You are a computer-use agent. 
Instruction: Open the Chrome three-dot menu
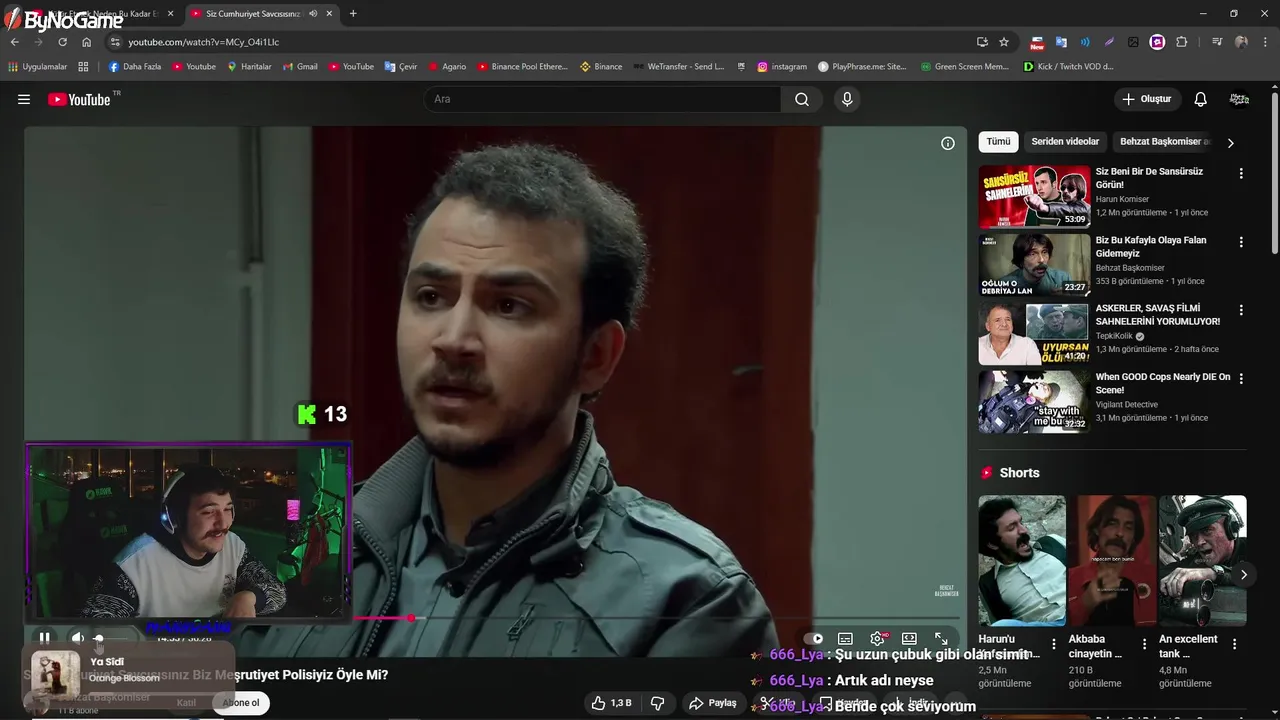pos(1265,42)
